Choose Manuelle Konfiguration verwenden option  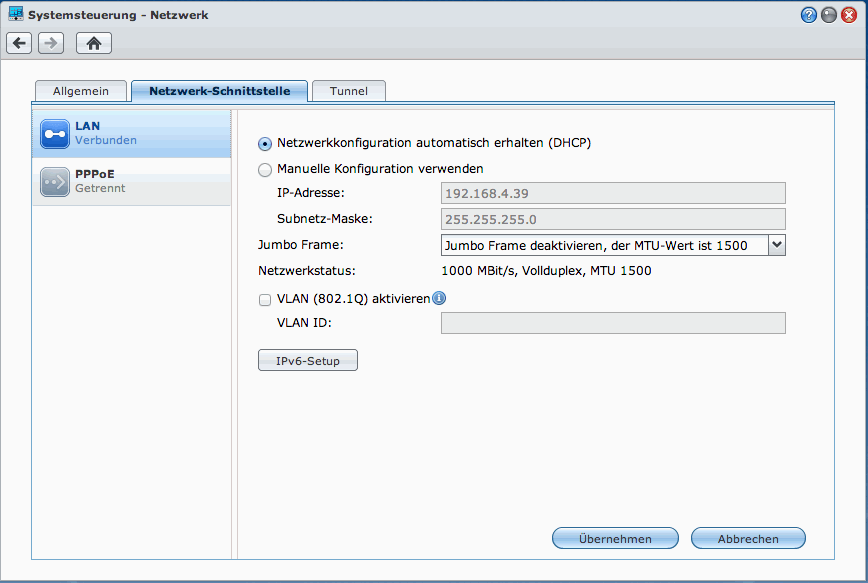(265, 170)
